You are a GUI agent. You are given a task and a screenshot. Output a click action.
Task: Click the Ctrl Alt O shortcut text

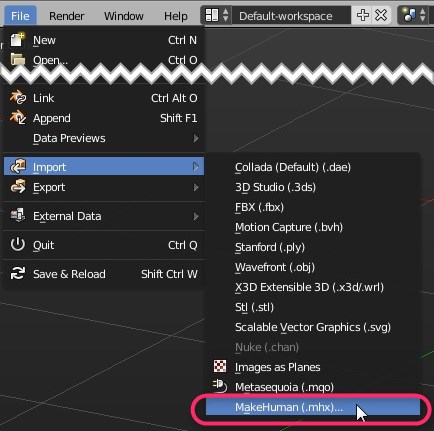(174, 98)
